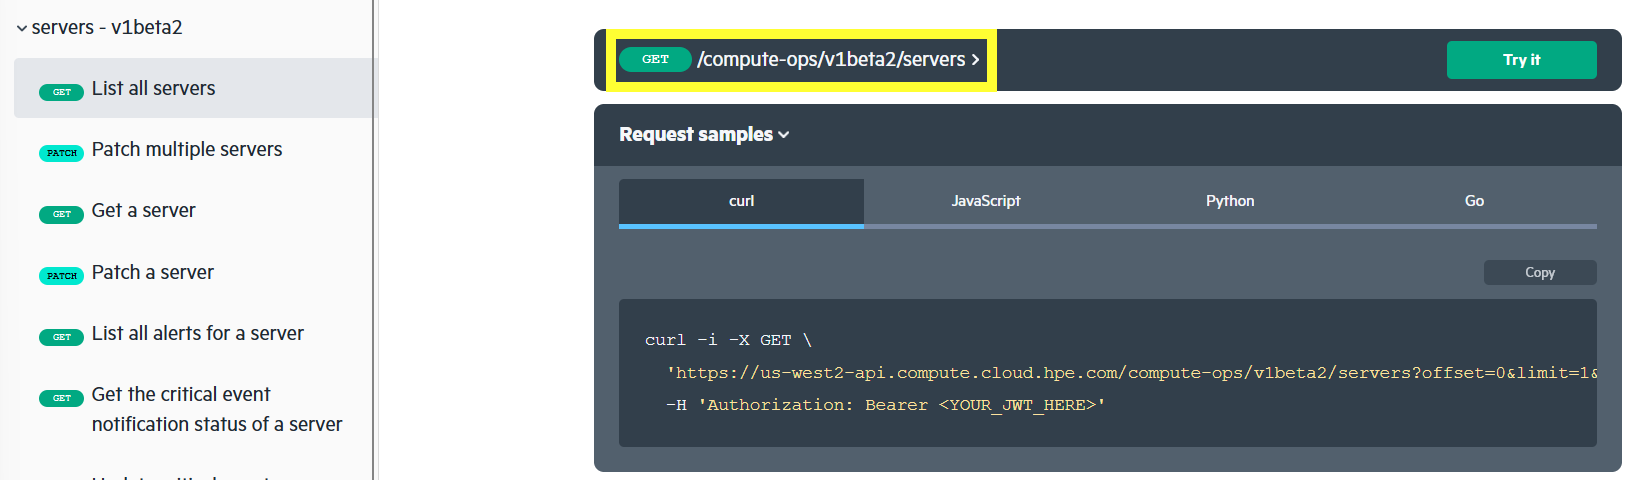Click the Authorization Bearer header line
This screenshot has height=480, width=1634.
[886, 405]
